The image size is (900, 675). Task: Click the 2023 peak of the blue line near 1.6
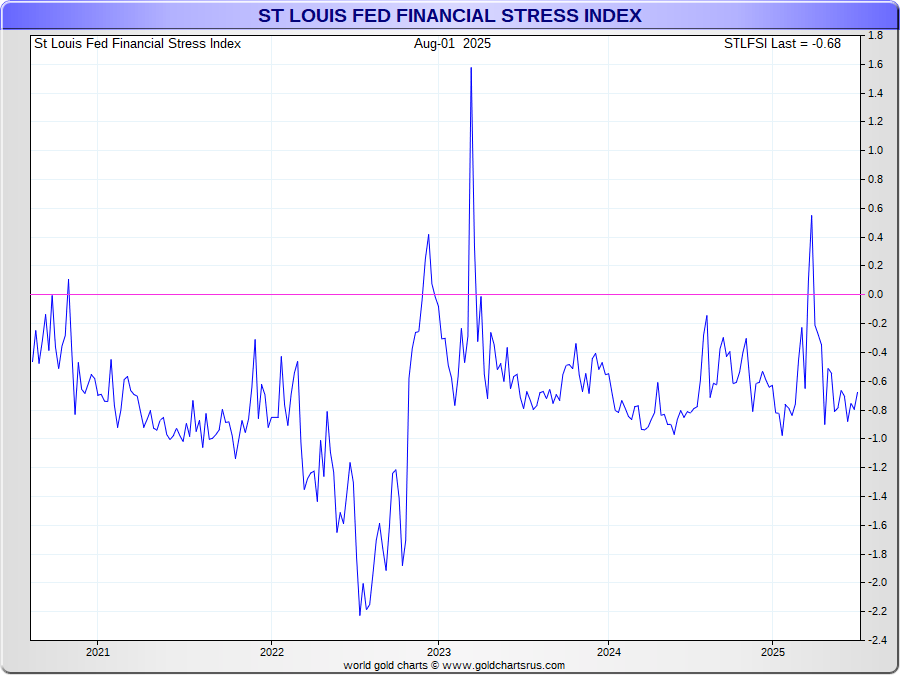pos(471,68)
